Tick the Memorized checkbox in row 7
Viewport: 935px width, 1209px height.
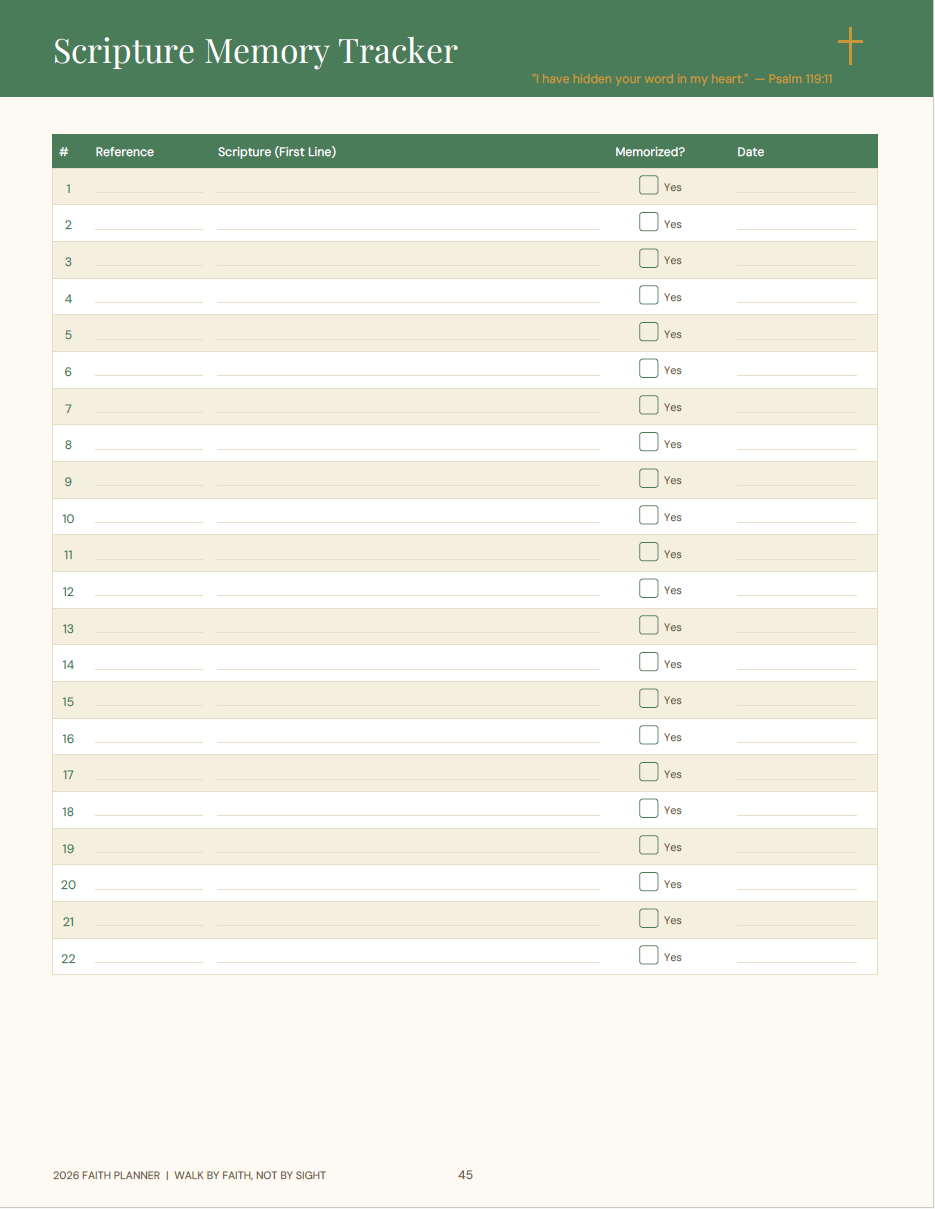pos(649,405)
